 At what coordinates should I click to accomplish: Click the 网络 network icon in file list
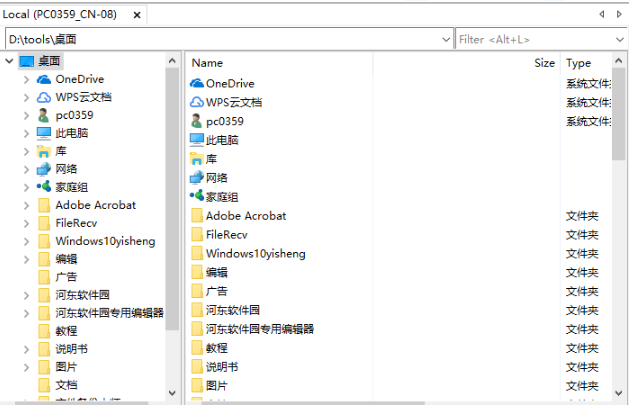pos(196,178)
